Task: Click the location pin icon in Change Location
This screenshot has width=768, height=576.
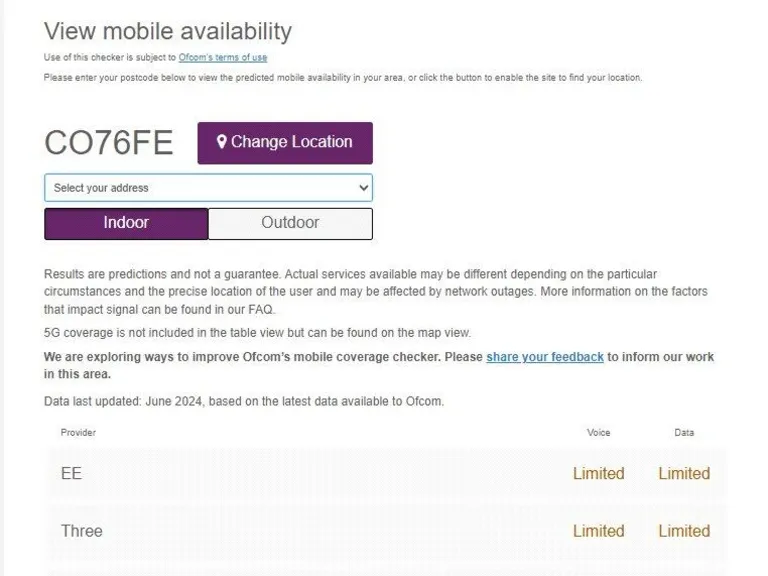Action: coord(222,142)
